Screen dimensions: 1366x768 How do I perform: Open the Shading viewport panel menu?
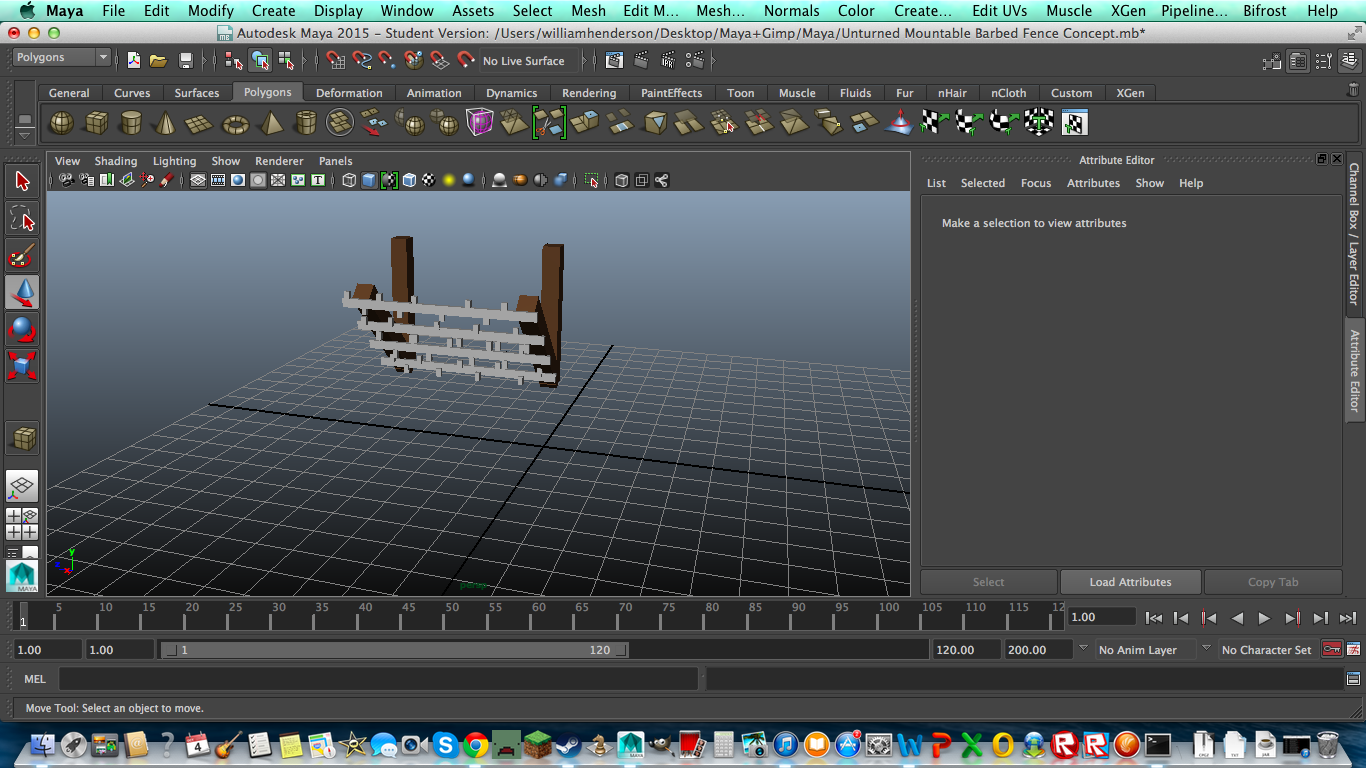point(115,161)
